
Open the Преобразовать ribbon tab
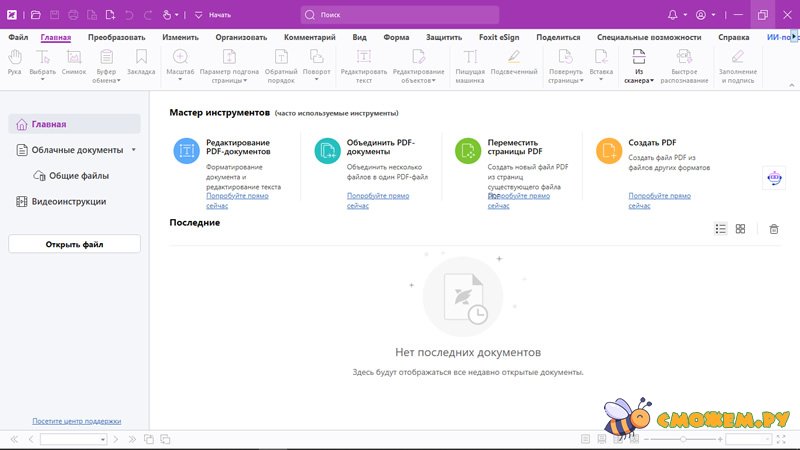116,36
